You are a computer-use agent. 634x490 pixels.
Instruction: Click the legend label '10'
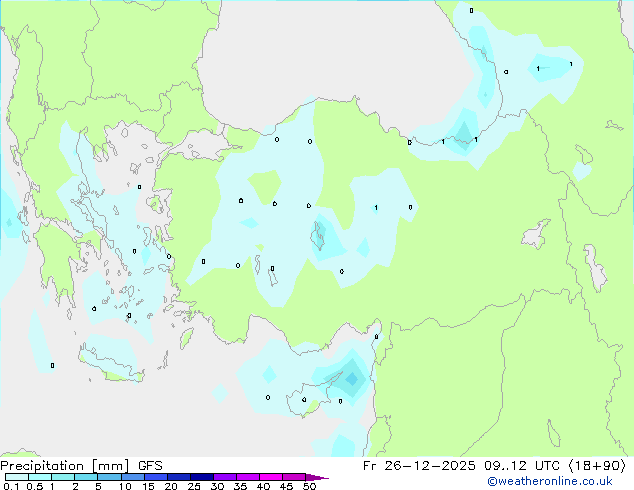pos(125,486)
